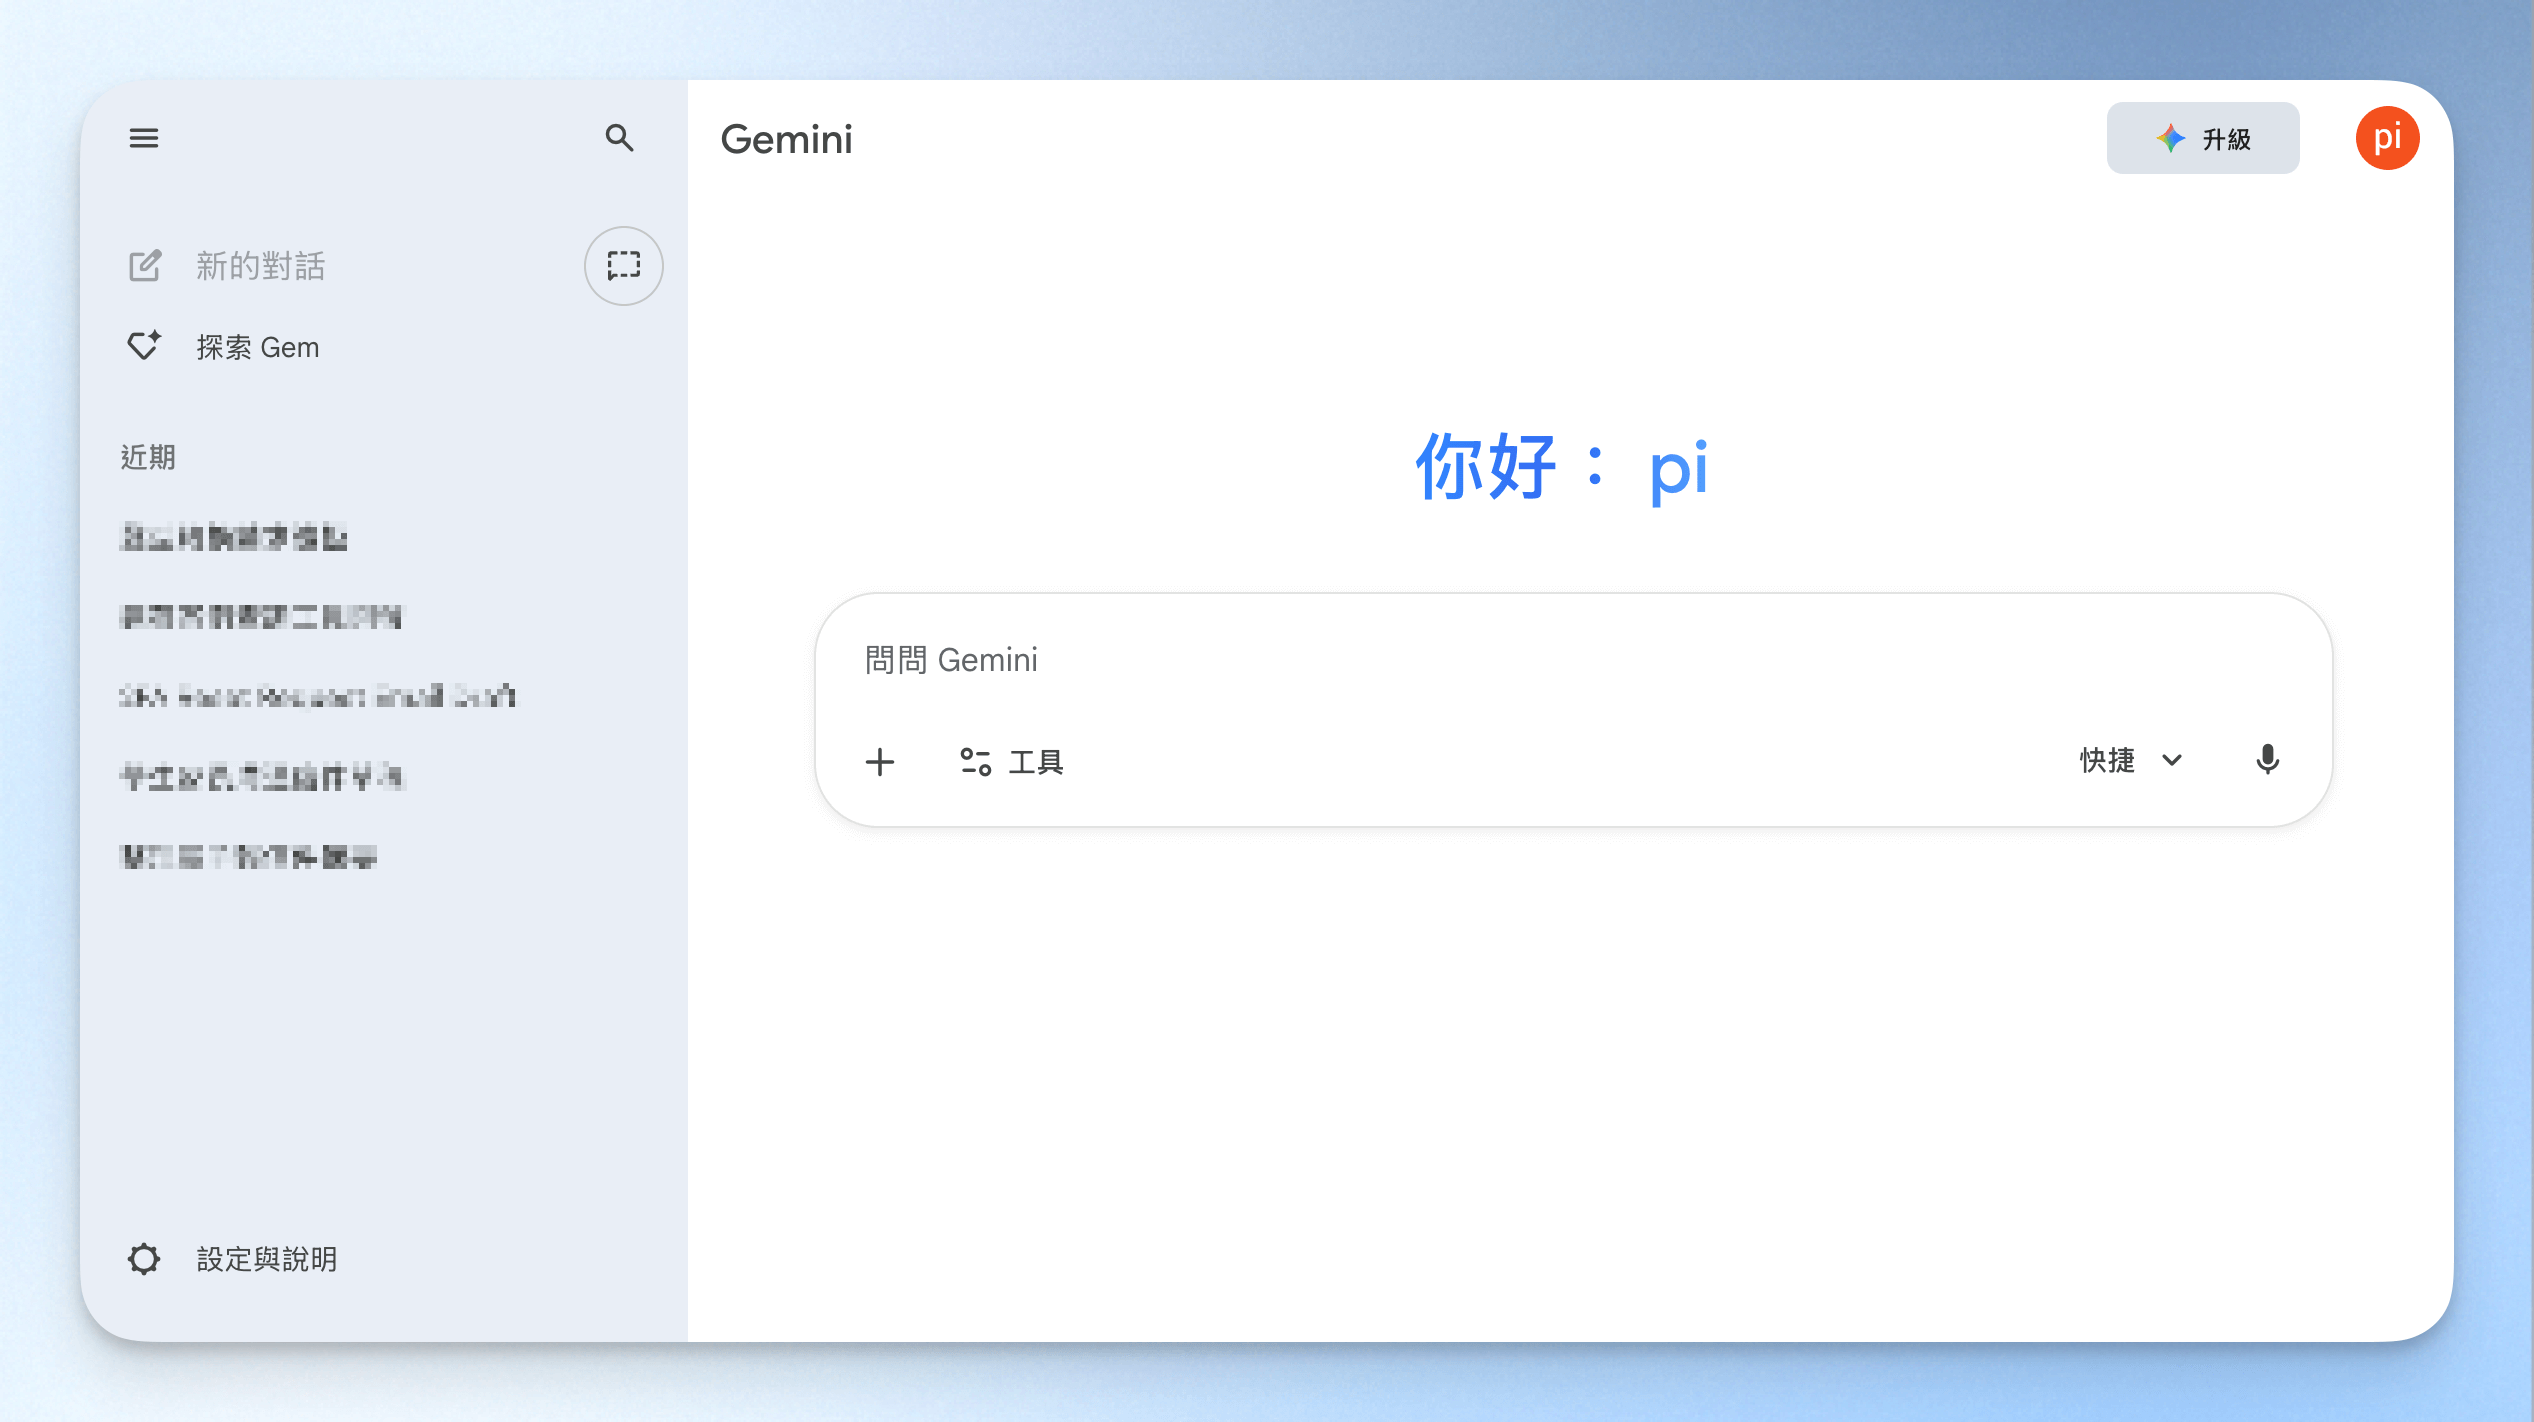Click the temporary chat dashed bubble icon
Viewport: 2534px width, 1422px height.
(623, 266)
